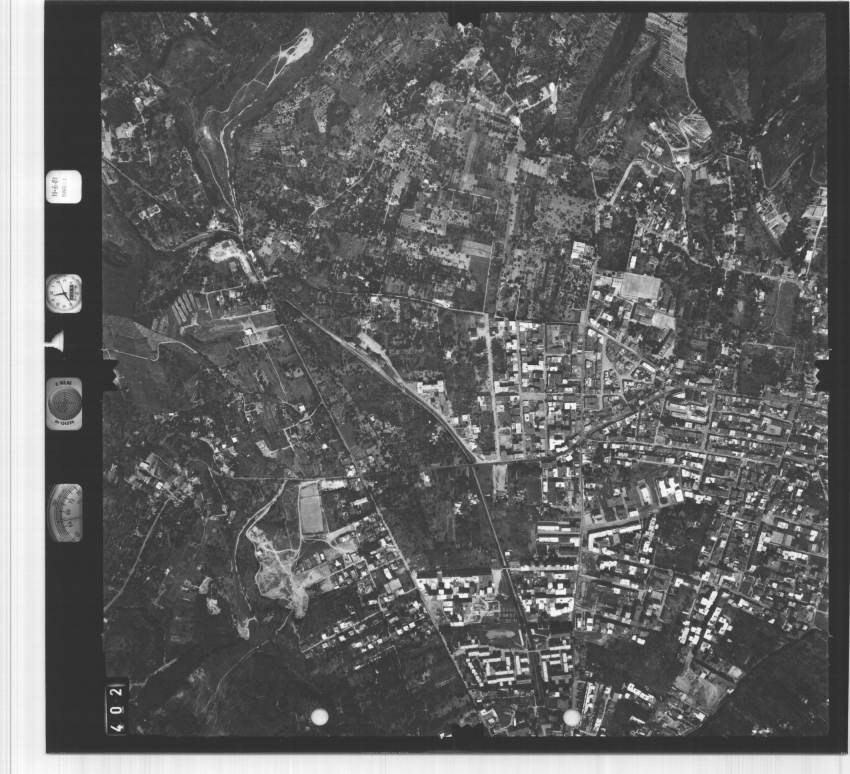The width and height of the screenshot is (850, 774).
Task: Click the diagonal road crossing the center
Action: tap(420, 400)
